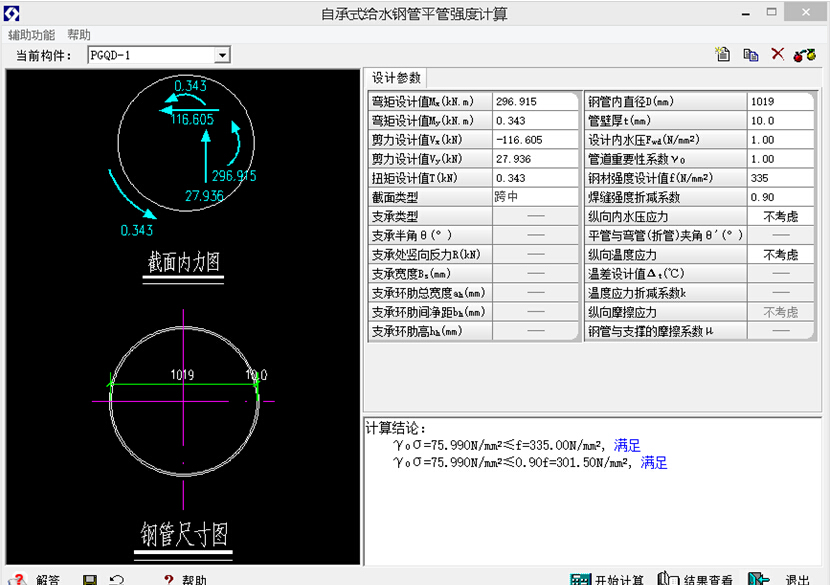The width and height of the screenshot is (830, 585).
Task: Edit the 钢管内直径D value 1019
Action: click(780, 101)
